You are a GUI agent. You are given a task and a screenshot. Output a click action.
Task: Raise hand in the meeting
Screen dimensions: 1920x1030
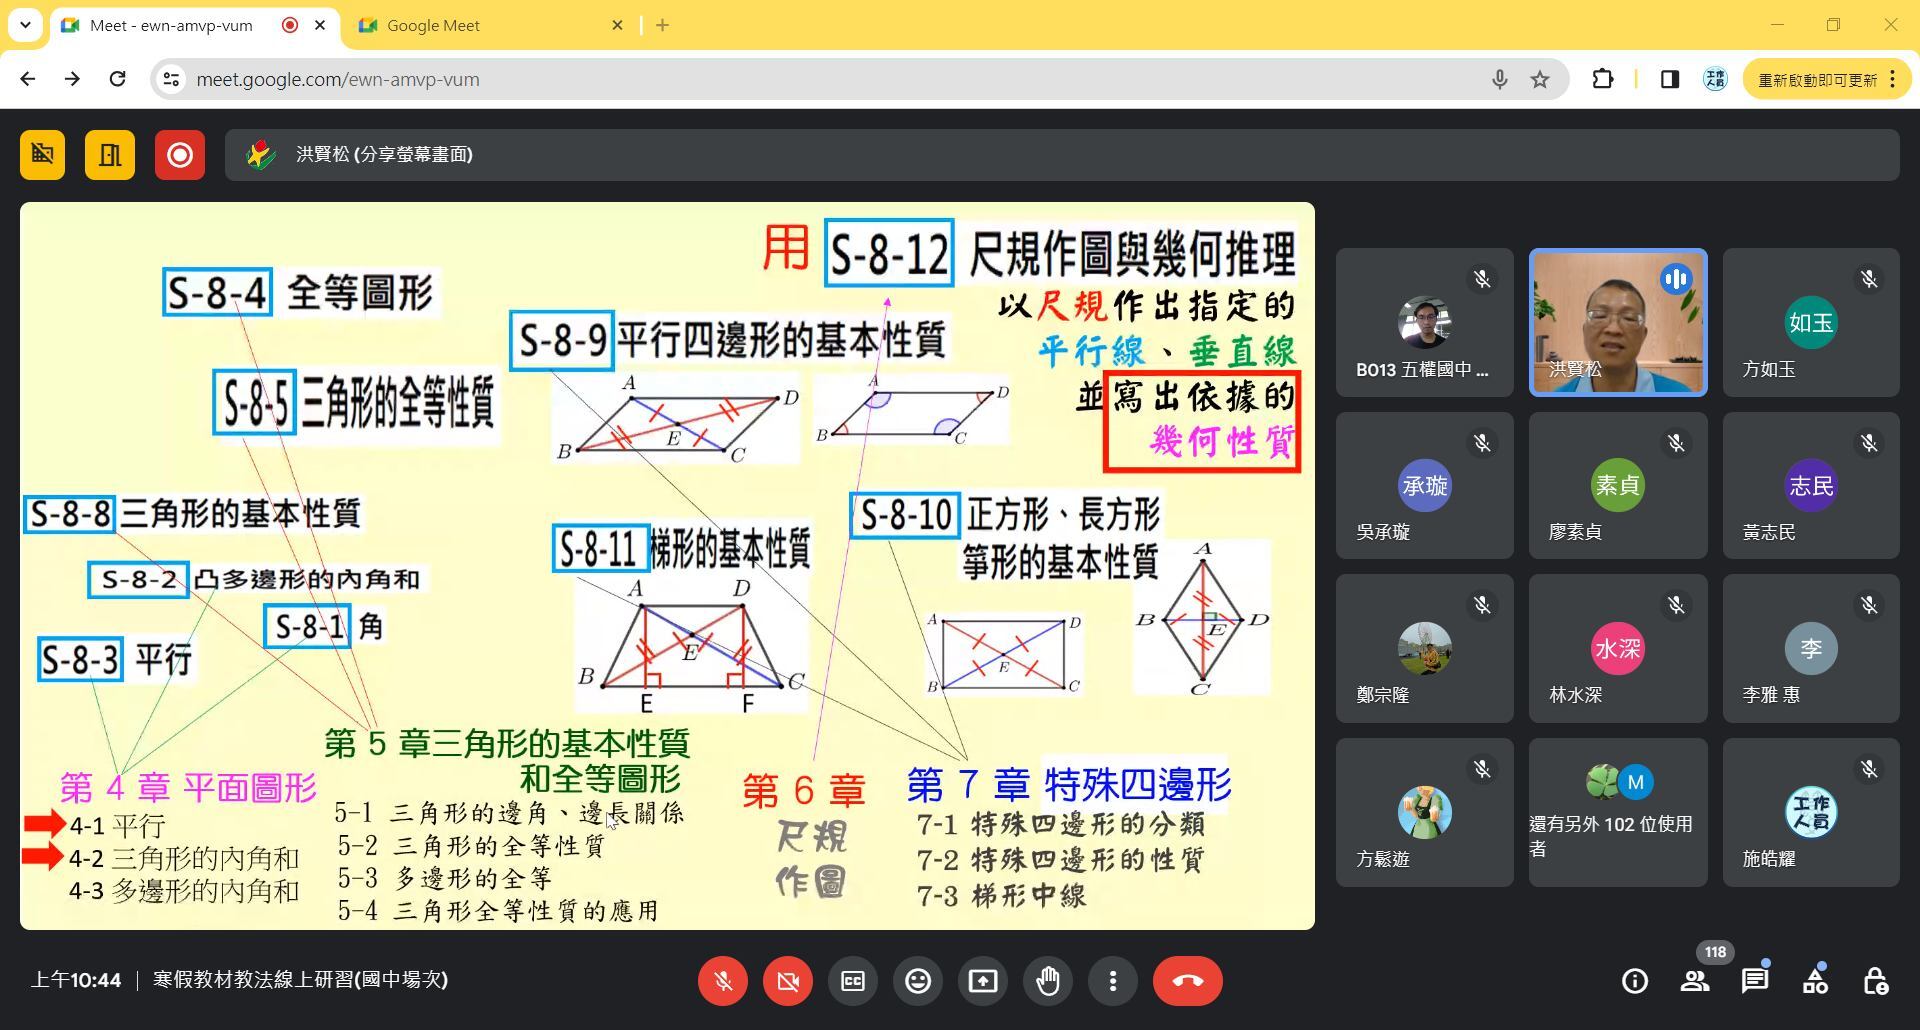tap(1047, 981)
